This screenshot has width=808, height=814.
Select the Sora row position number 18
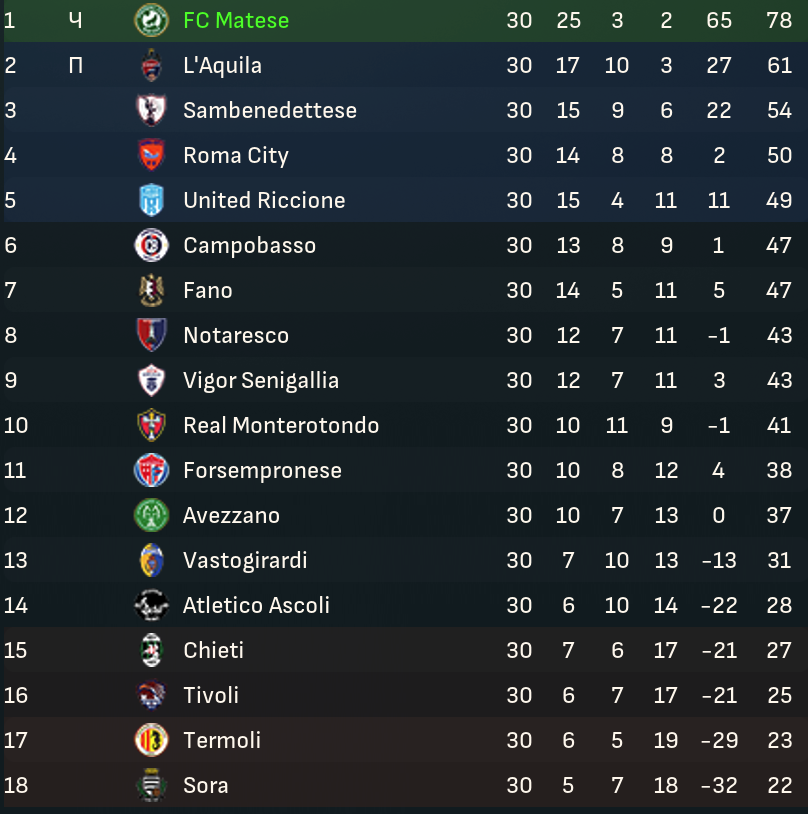16,785
